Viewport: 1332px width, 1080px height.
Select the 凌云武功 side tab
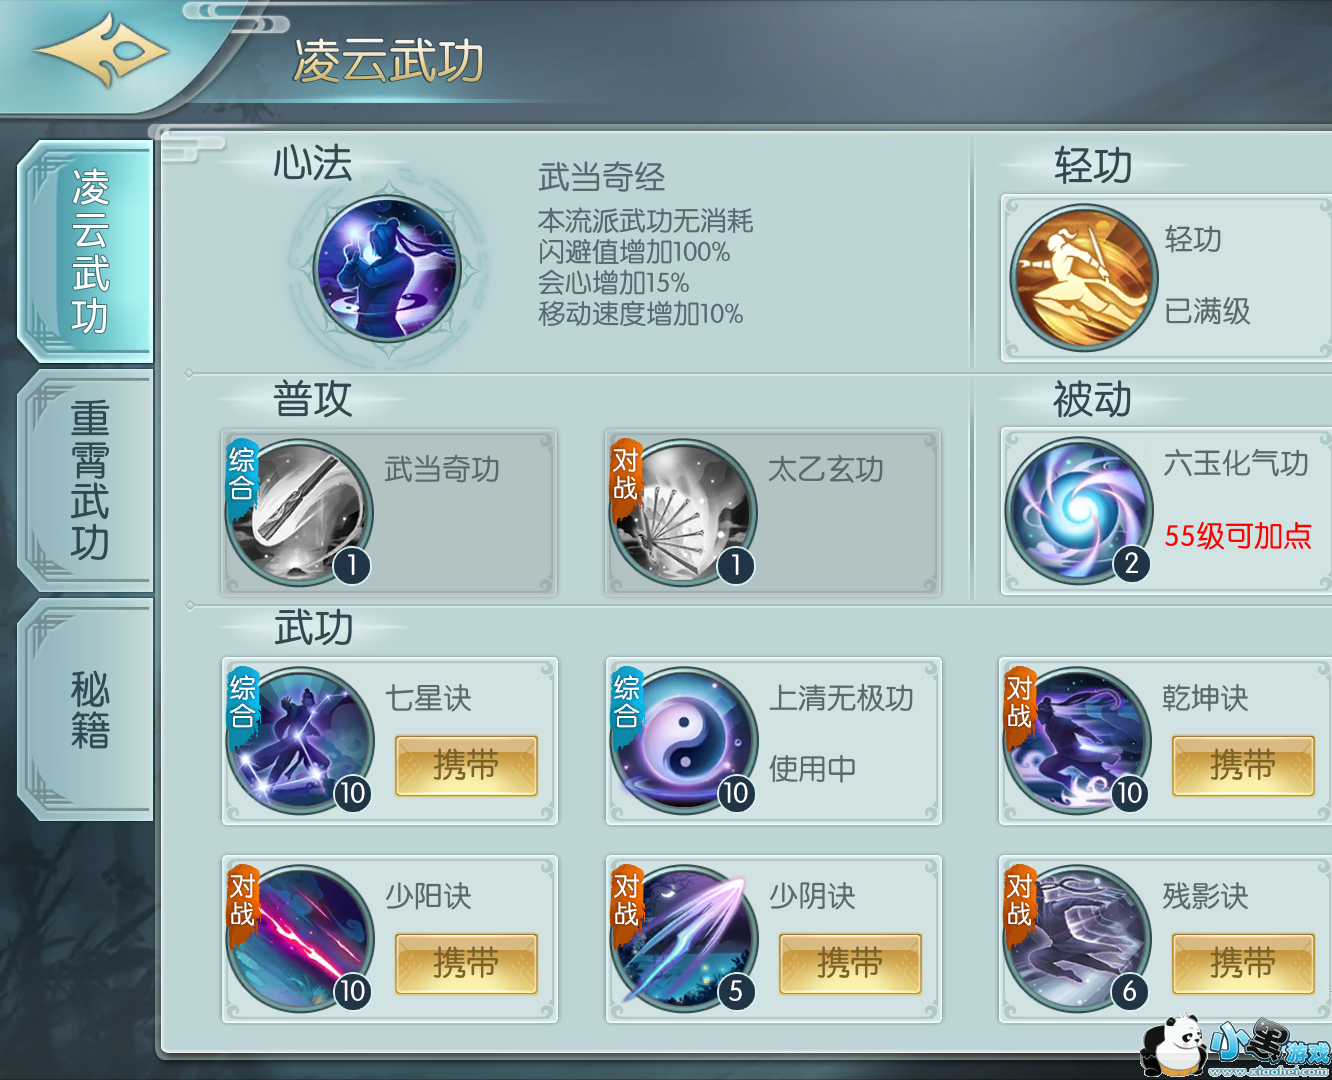87,252
